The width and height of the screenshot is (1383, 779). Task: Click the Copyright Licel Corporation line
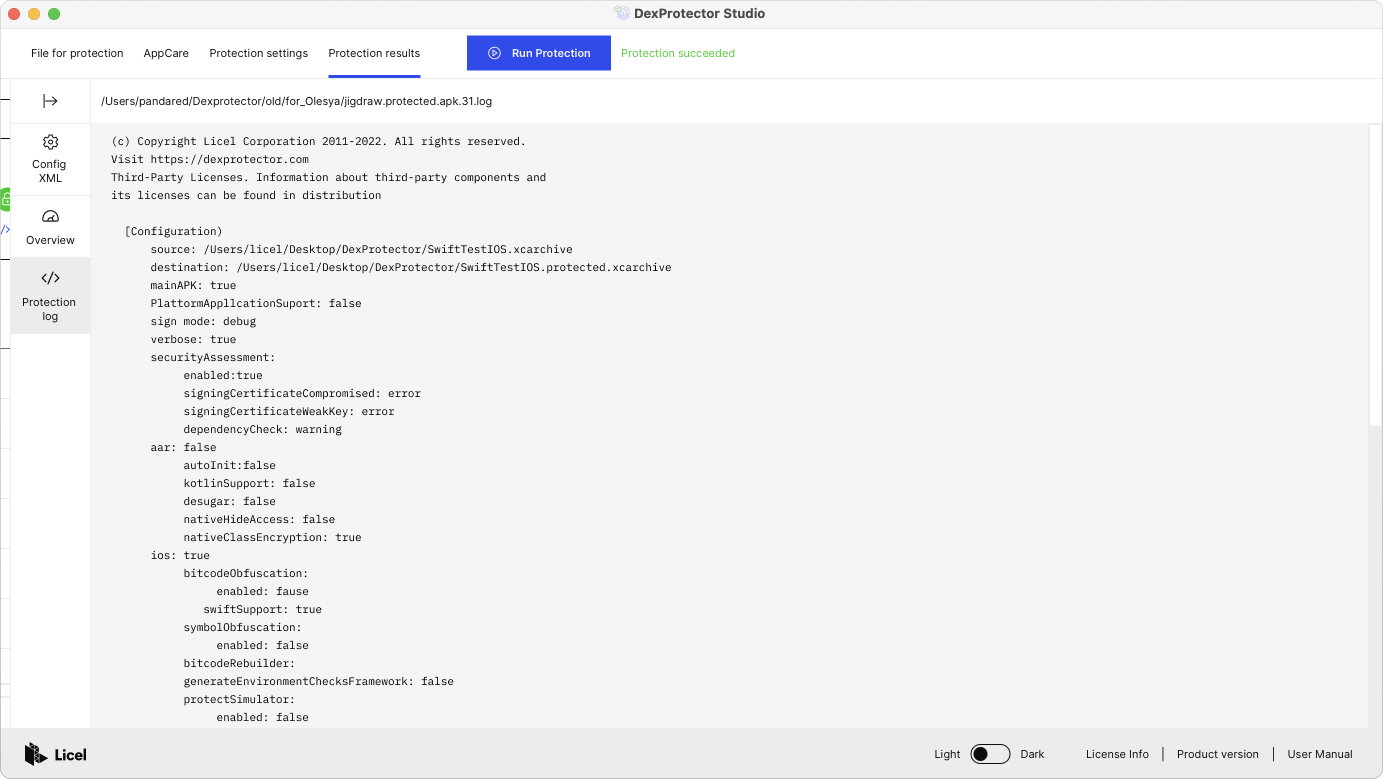[x=318, y=141]
